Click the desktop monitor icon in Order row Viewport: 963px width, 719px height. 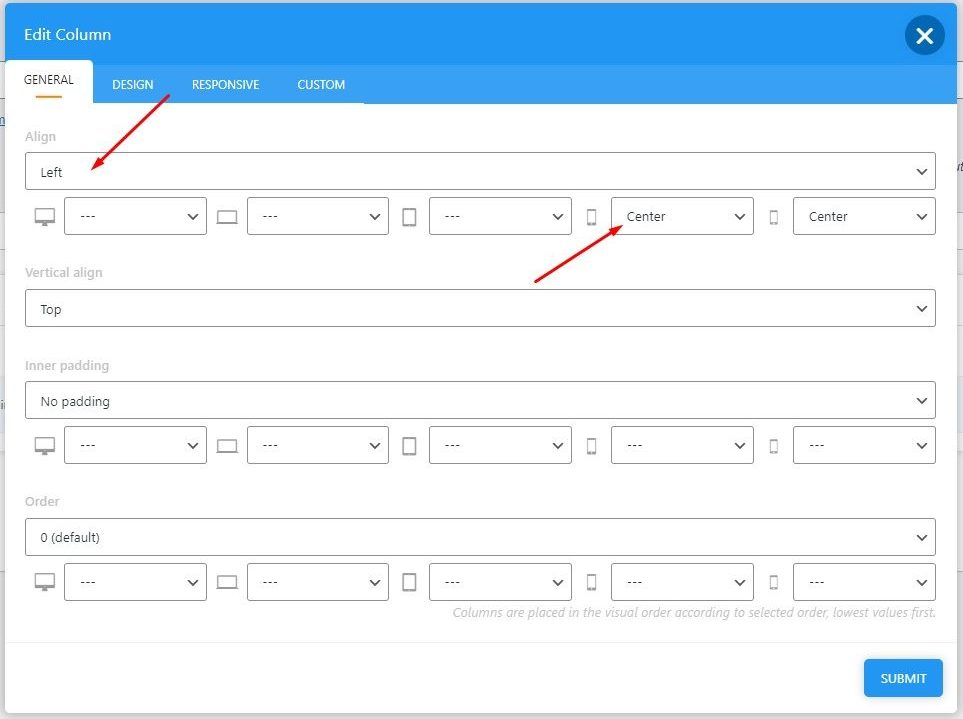tap(44, 582)
